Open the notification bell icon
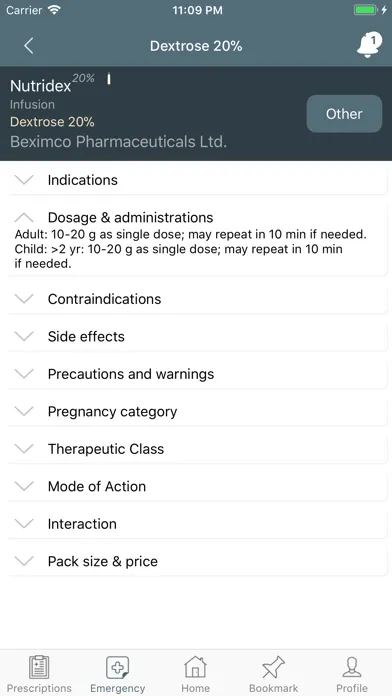The height and width of the screenshot is (696, 392). tap(369, 44)
